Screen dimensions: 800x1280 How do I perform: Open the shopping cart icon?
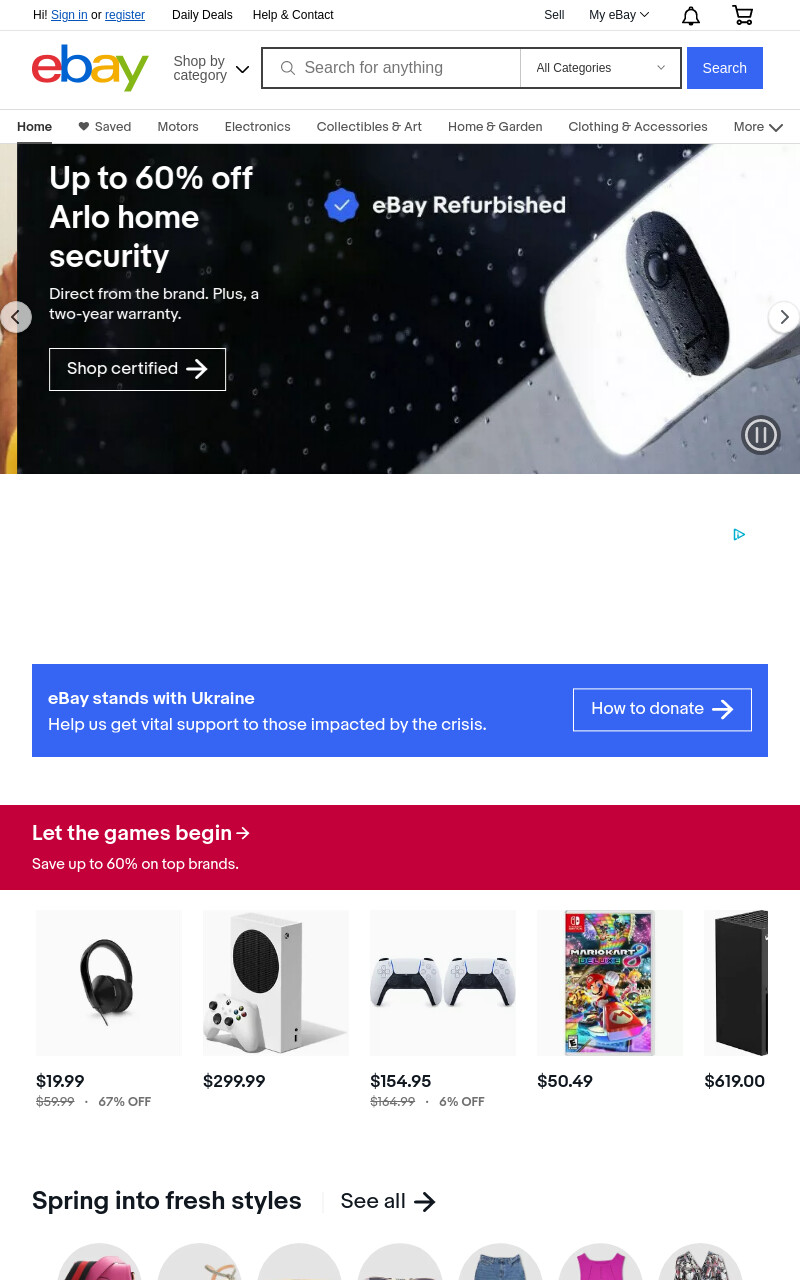tap(742, 15)
